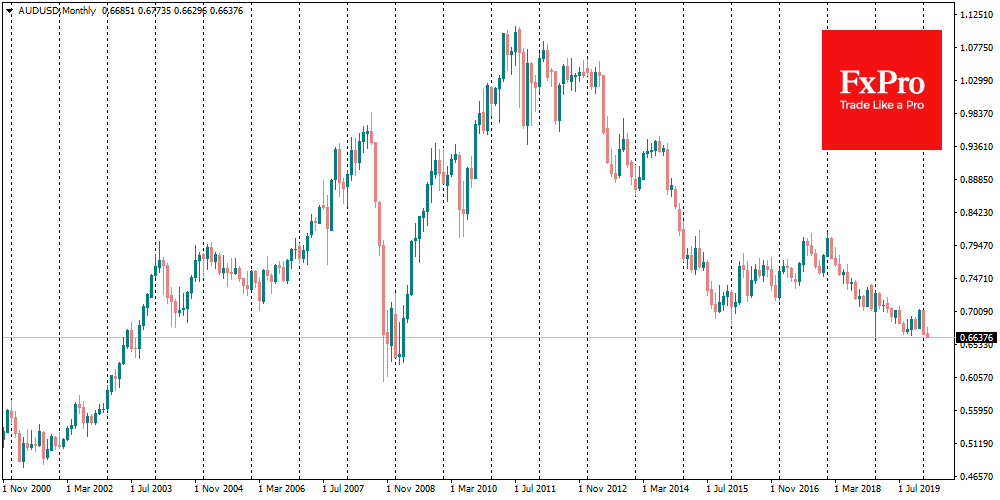Click the 0.98370 price axis label
Screen dimensions: 1000x500
pyautogui.click(x=975, y=114)
